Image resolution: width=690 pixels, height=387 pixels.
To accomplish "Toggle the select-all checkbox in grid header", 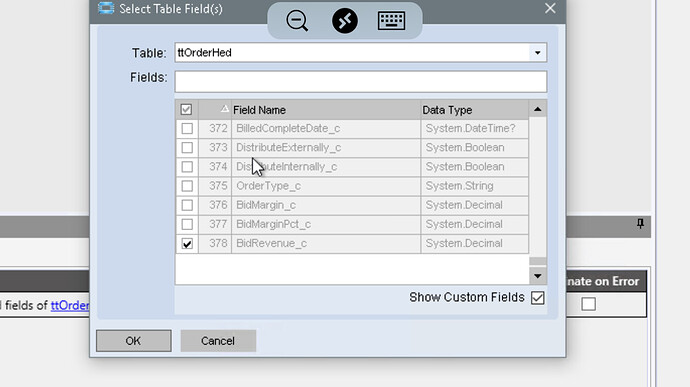I will (x=186, y=109).
